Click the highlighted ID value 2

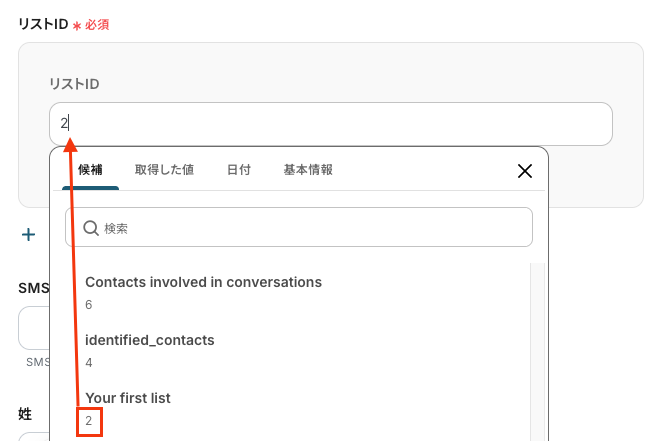click(x=89, y=421)
